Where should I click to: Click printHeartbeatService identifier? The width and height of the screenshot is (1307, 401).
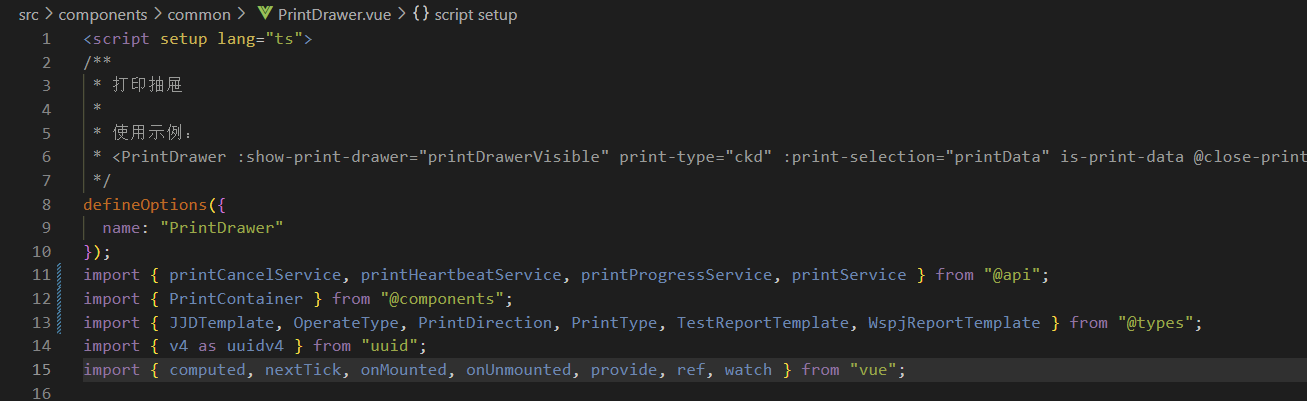[461, 275]
